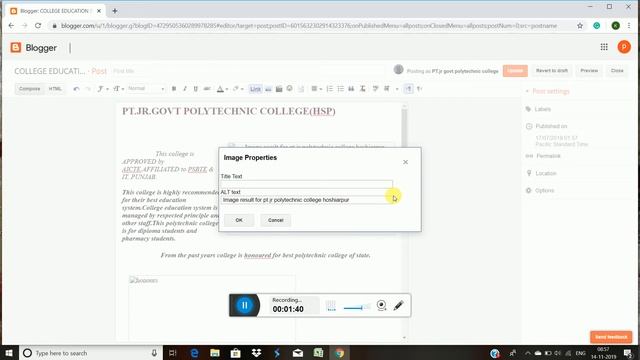This screenshot has height=360, width=640.
Task: Apply blockquote formatting
Action: (x=351, y=89)
